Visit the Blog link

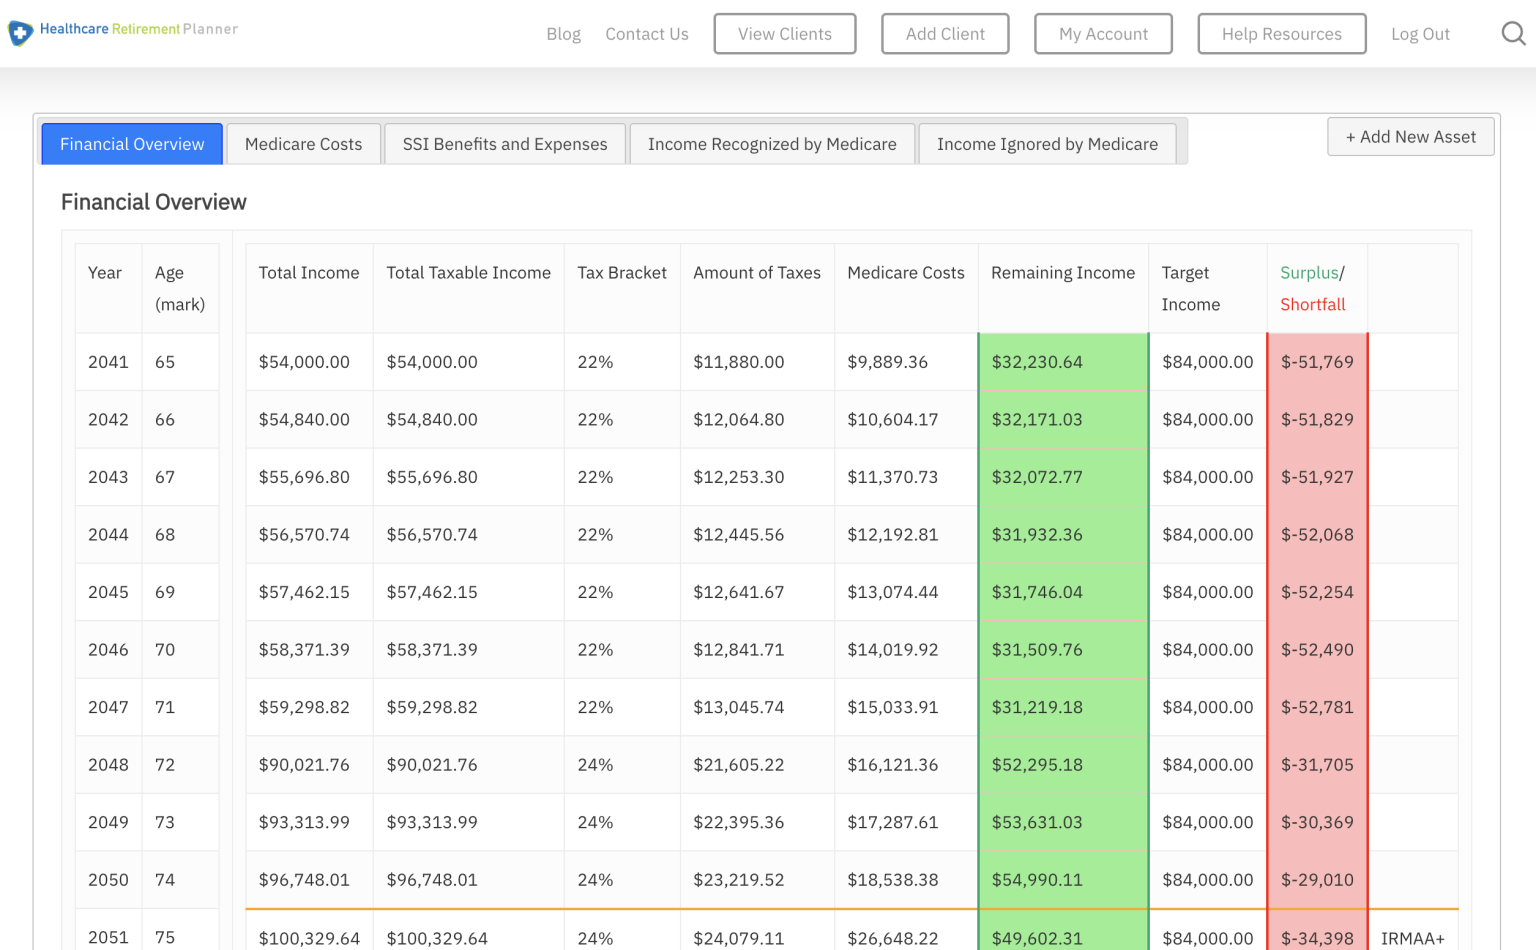[563, 34]
